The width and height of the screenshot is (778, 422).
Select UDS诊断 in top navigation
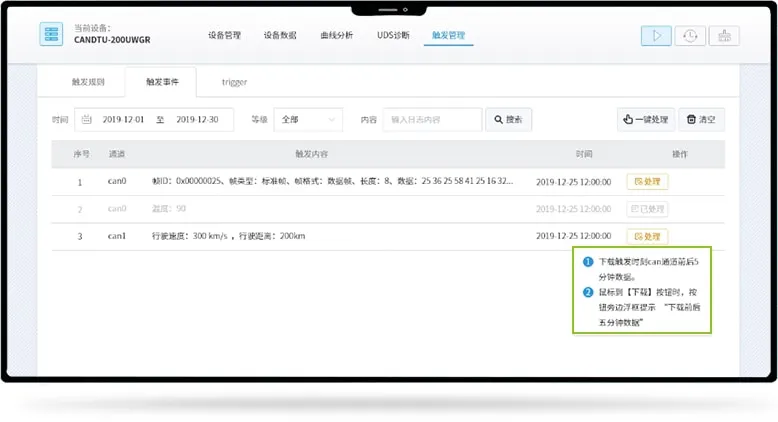(x=392, y=35)
